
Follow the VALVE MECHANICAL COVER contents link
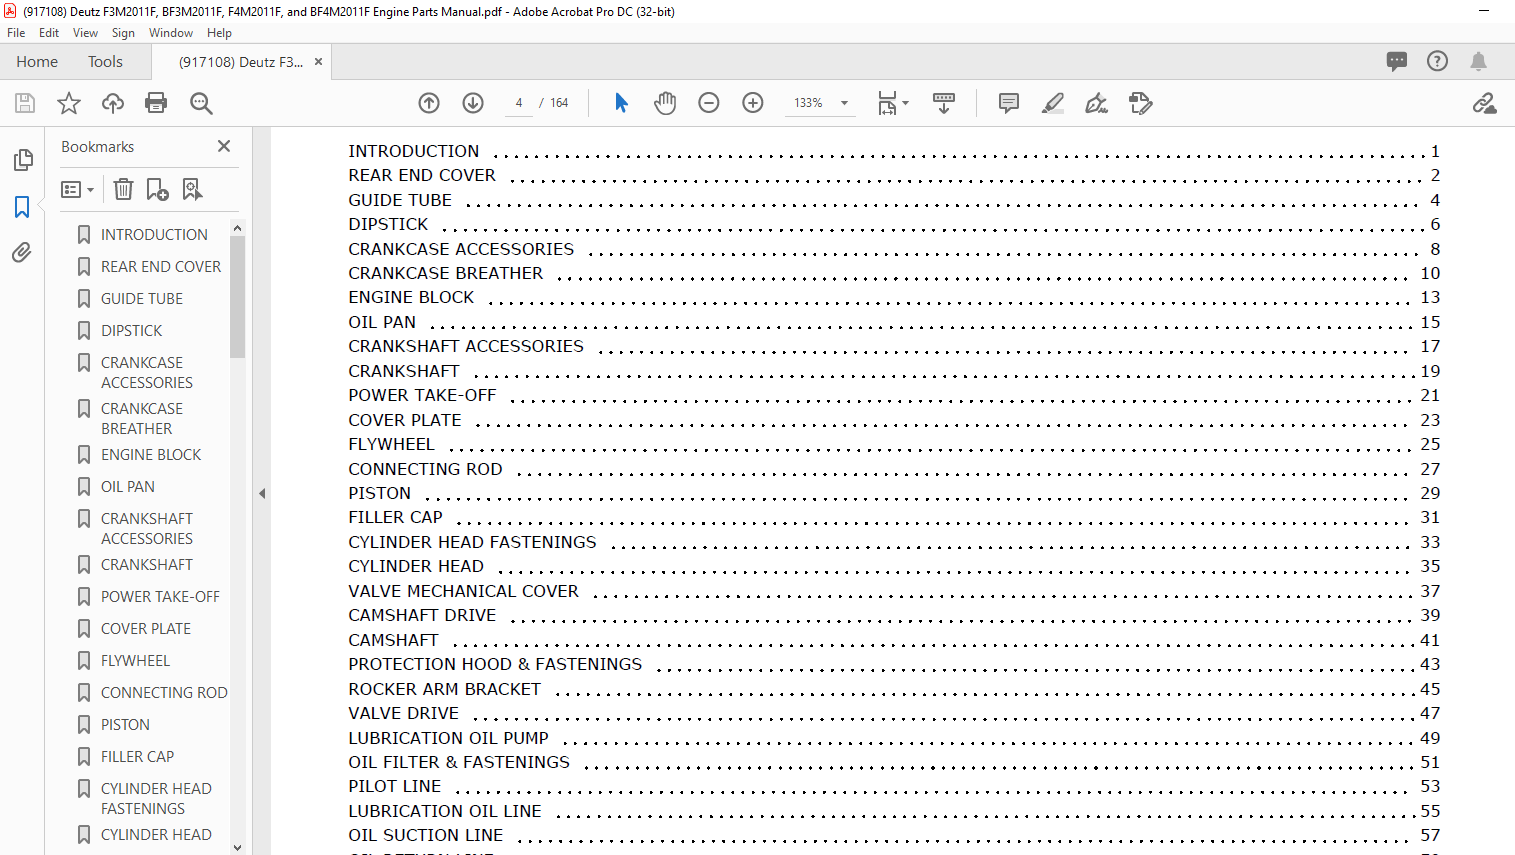coord(463,591)
